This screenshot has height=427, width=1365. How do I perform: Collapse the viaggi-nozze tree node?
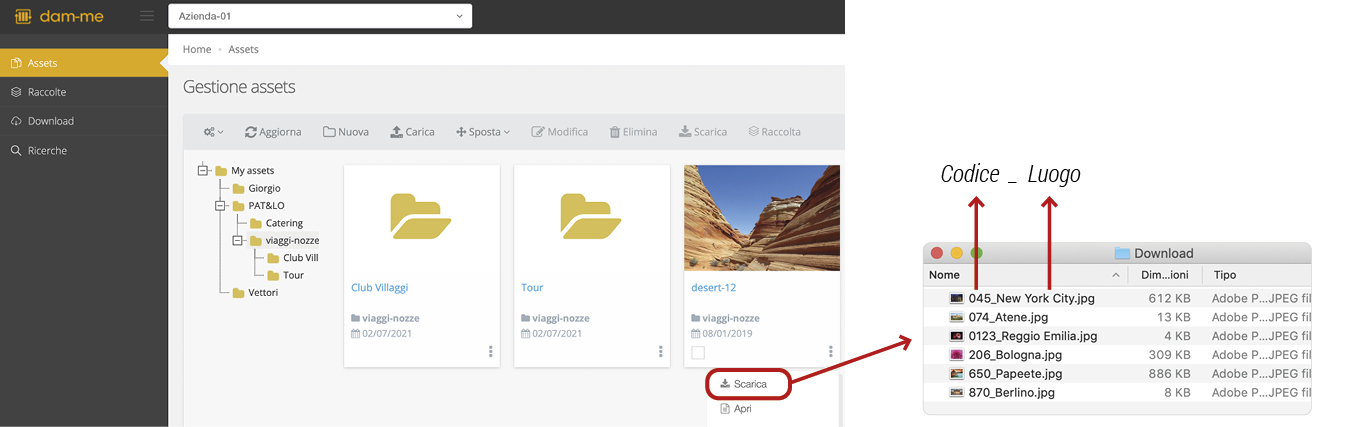[238, 240]
